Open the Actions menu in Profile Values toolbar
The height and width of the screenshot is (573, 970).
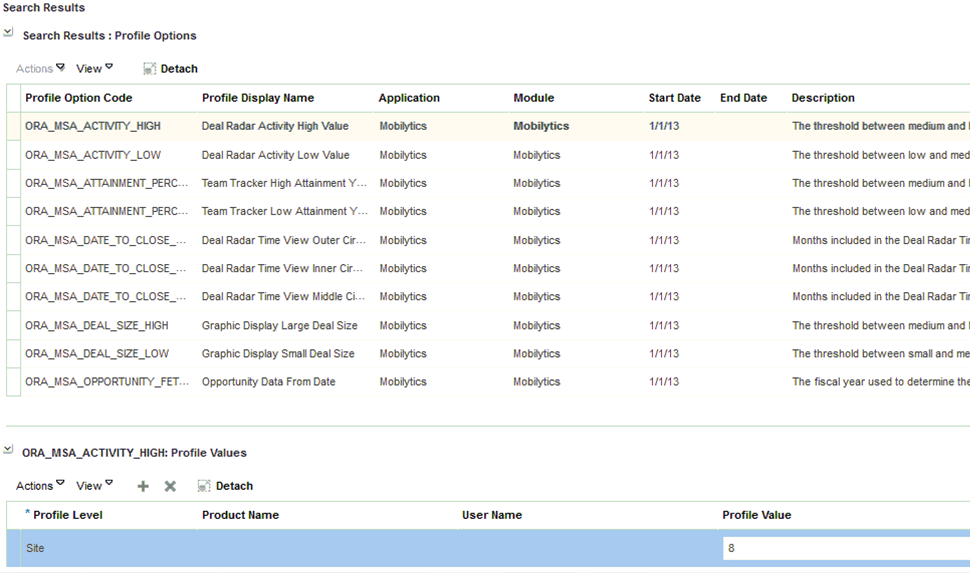point(40,486)
